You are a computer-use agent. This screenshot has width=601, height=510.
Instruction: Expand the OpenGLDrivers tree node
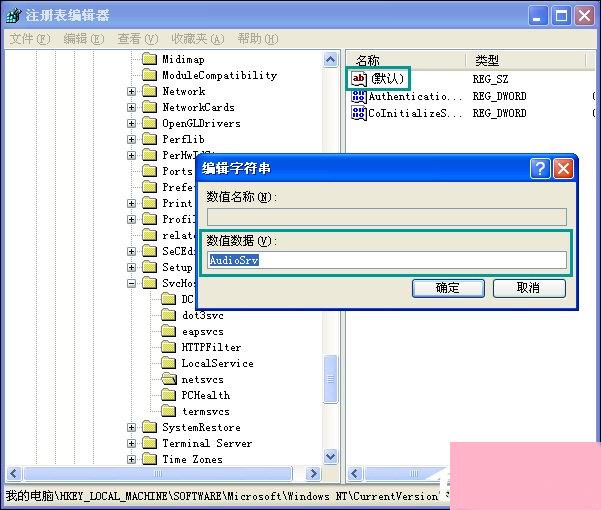(131, 123)
